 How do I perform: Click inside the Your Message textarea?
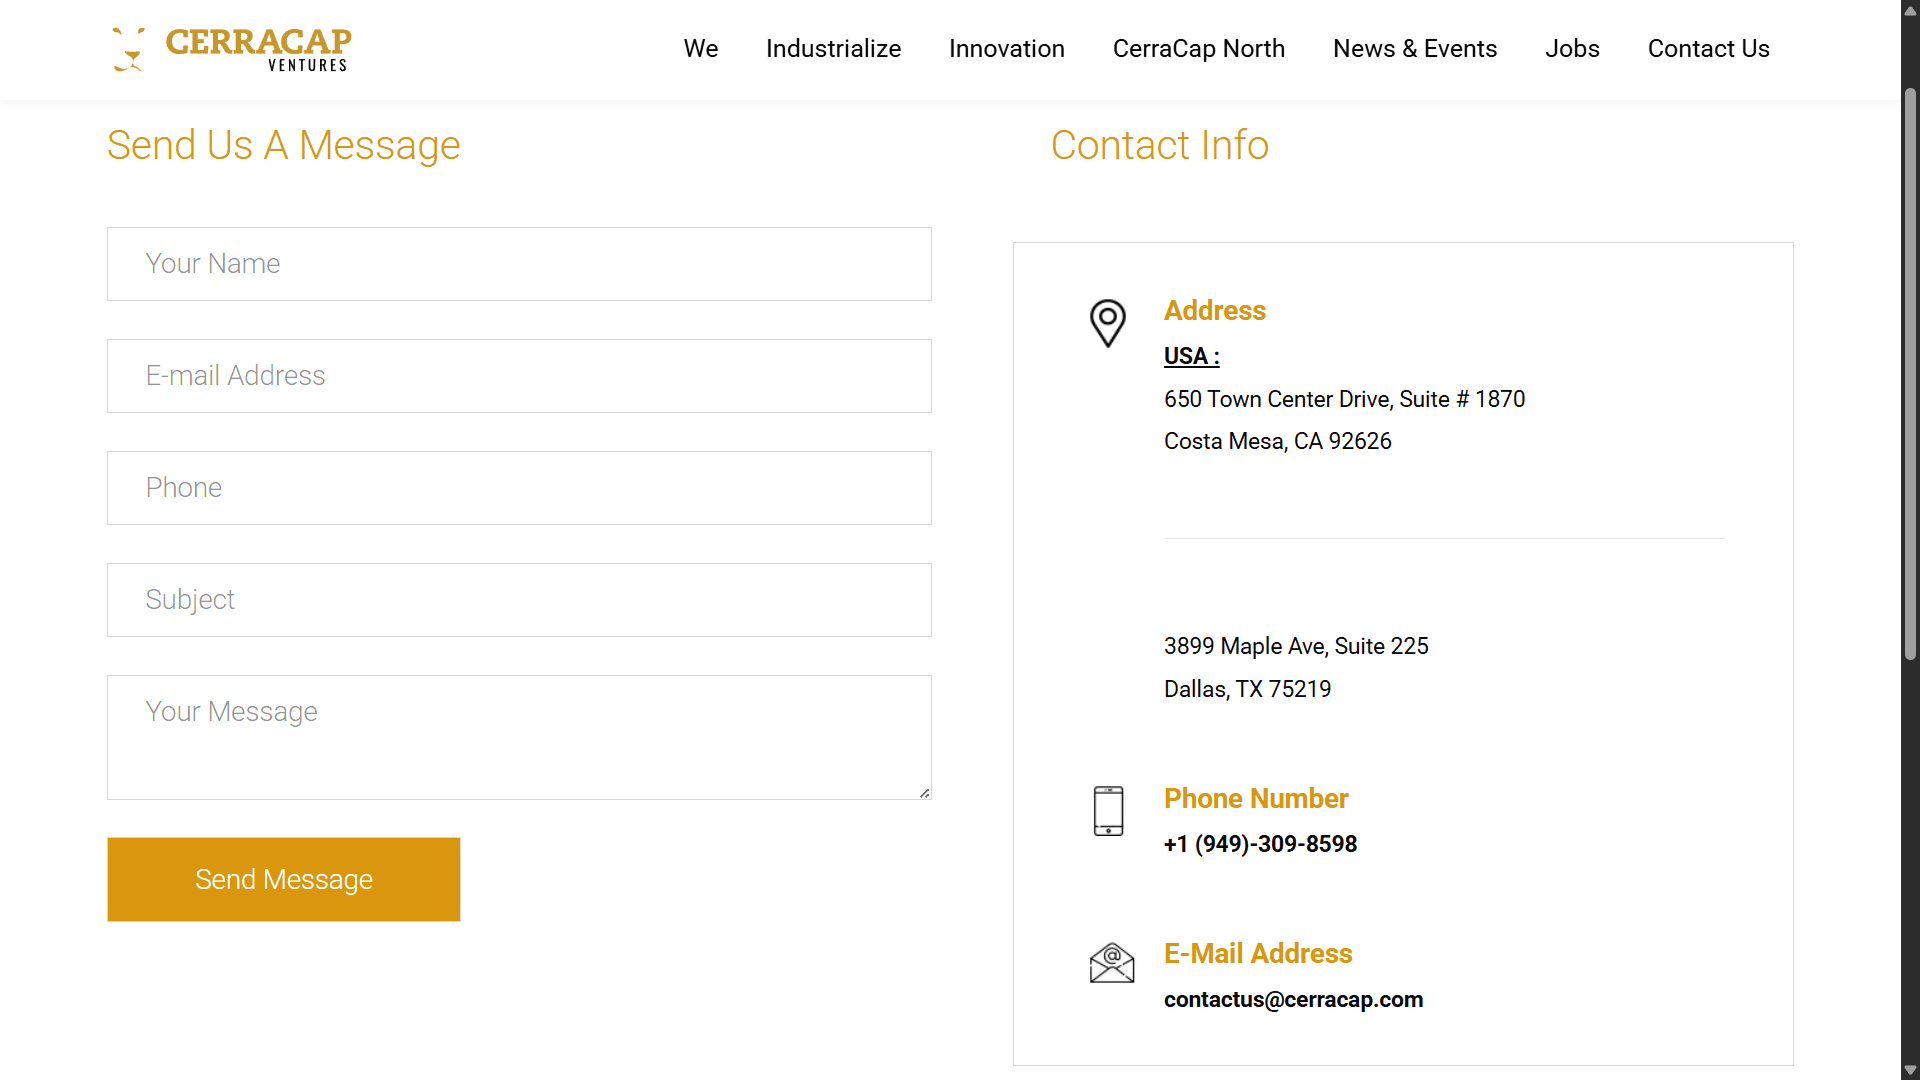[x=519, y=737]
